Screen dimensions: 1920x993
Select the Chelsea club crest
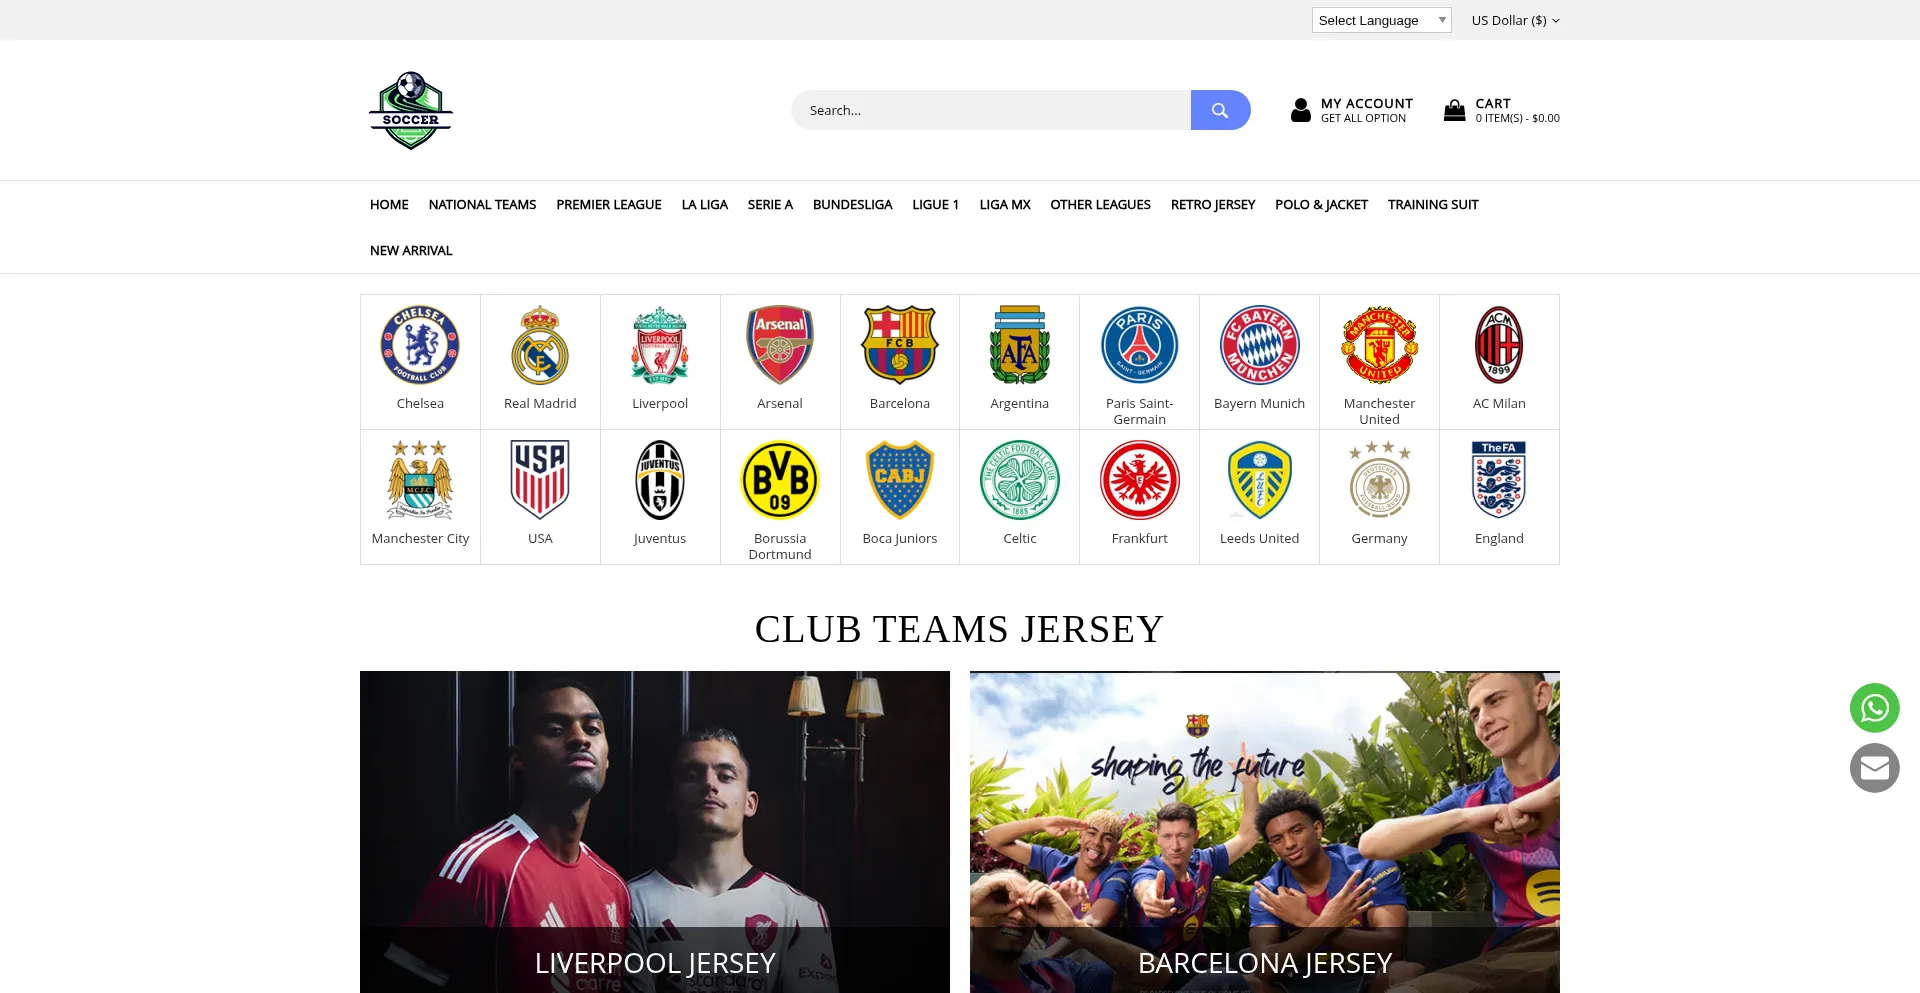pyautogui.click(x=420, y=345)
